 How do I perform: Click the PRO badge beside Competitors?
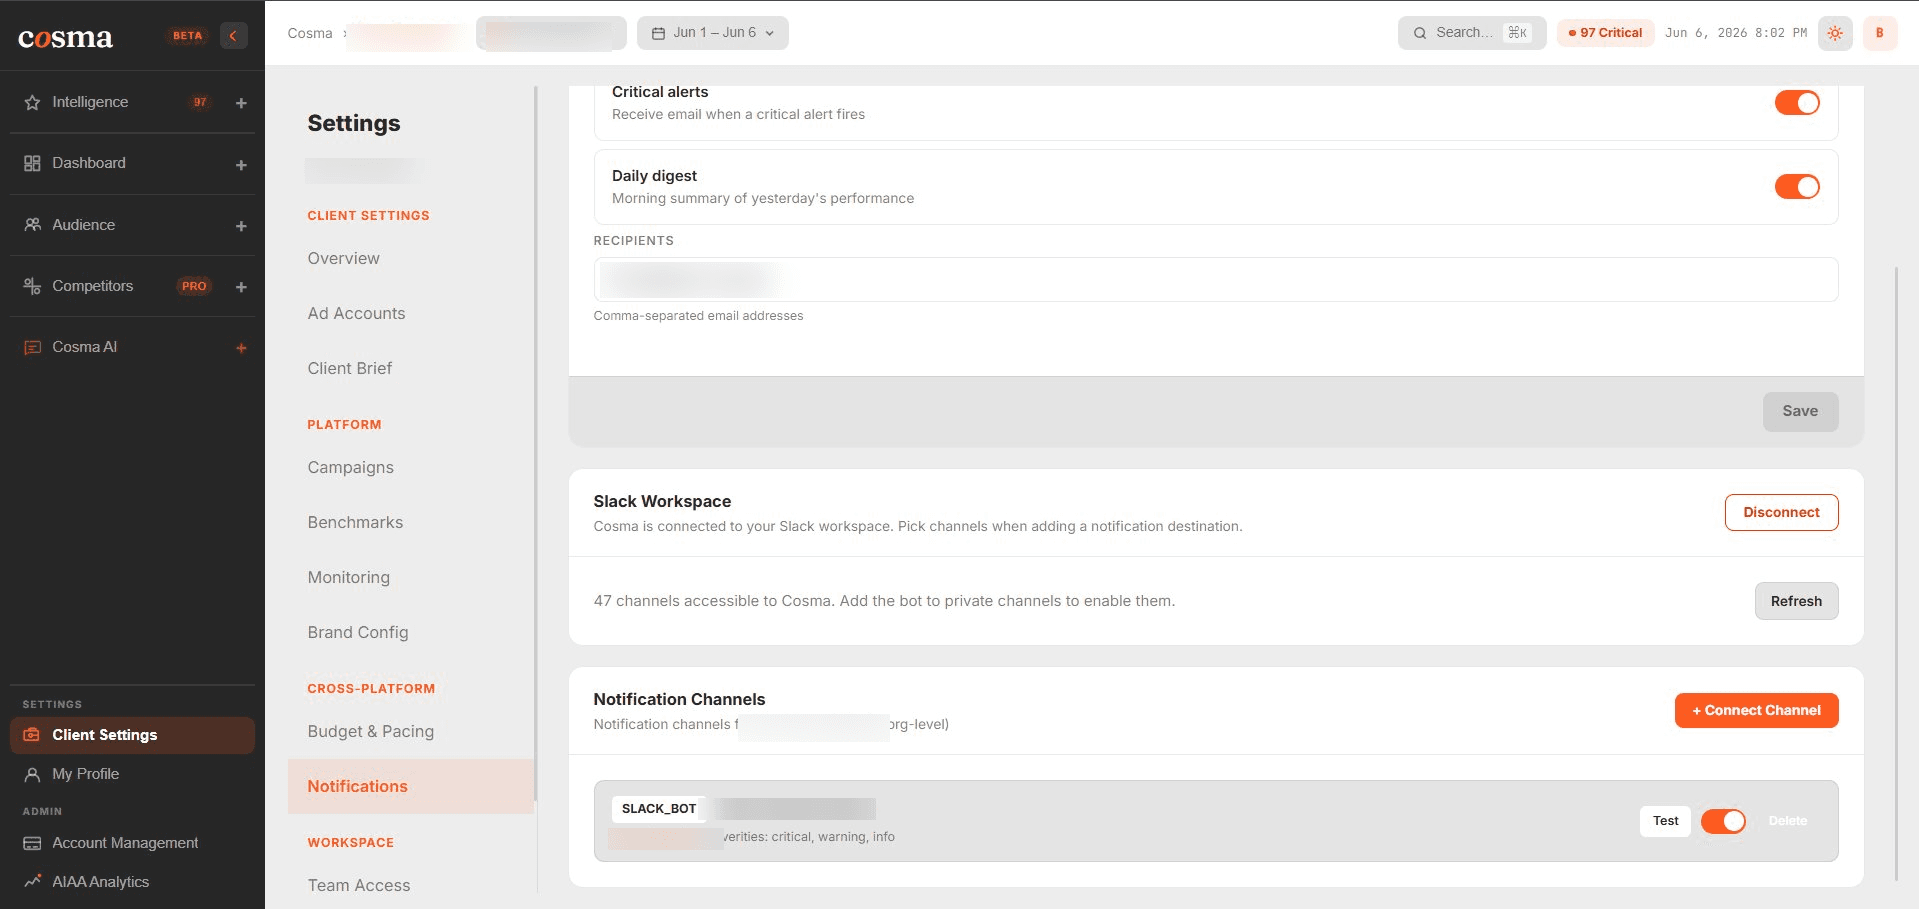[x=194, y=286]
